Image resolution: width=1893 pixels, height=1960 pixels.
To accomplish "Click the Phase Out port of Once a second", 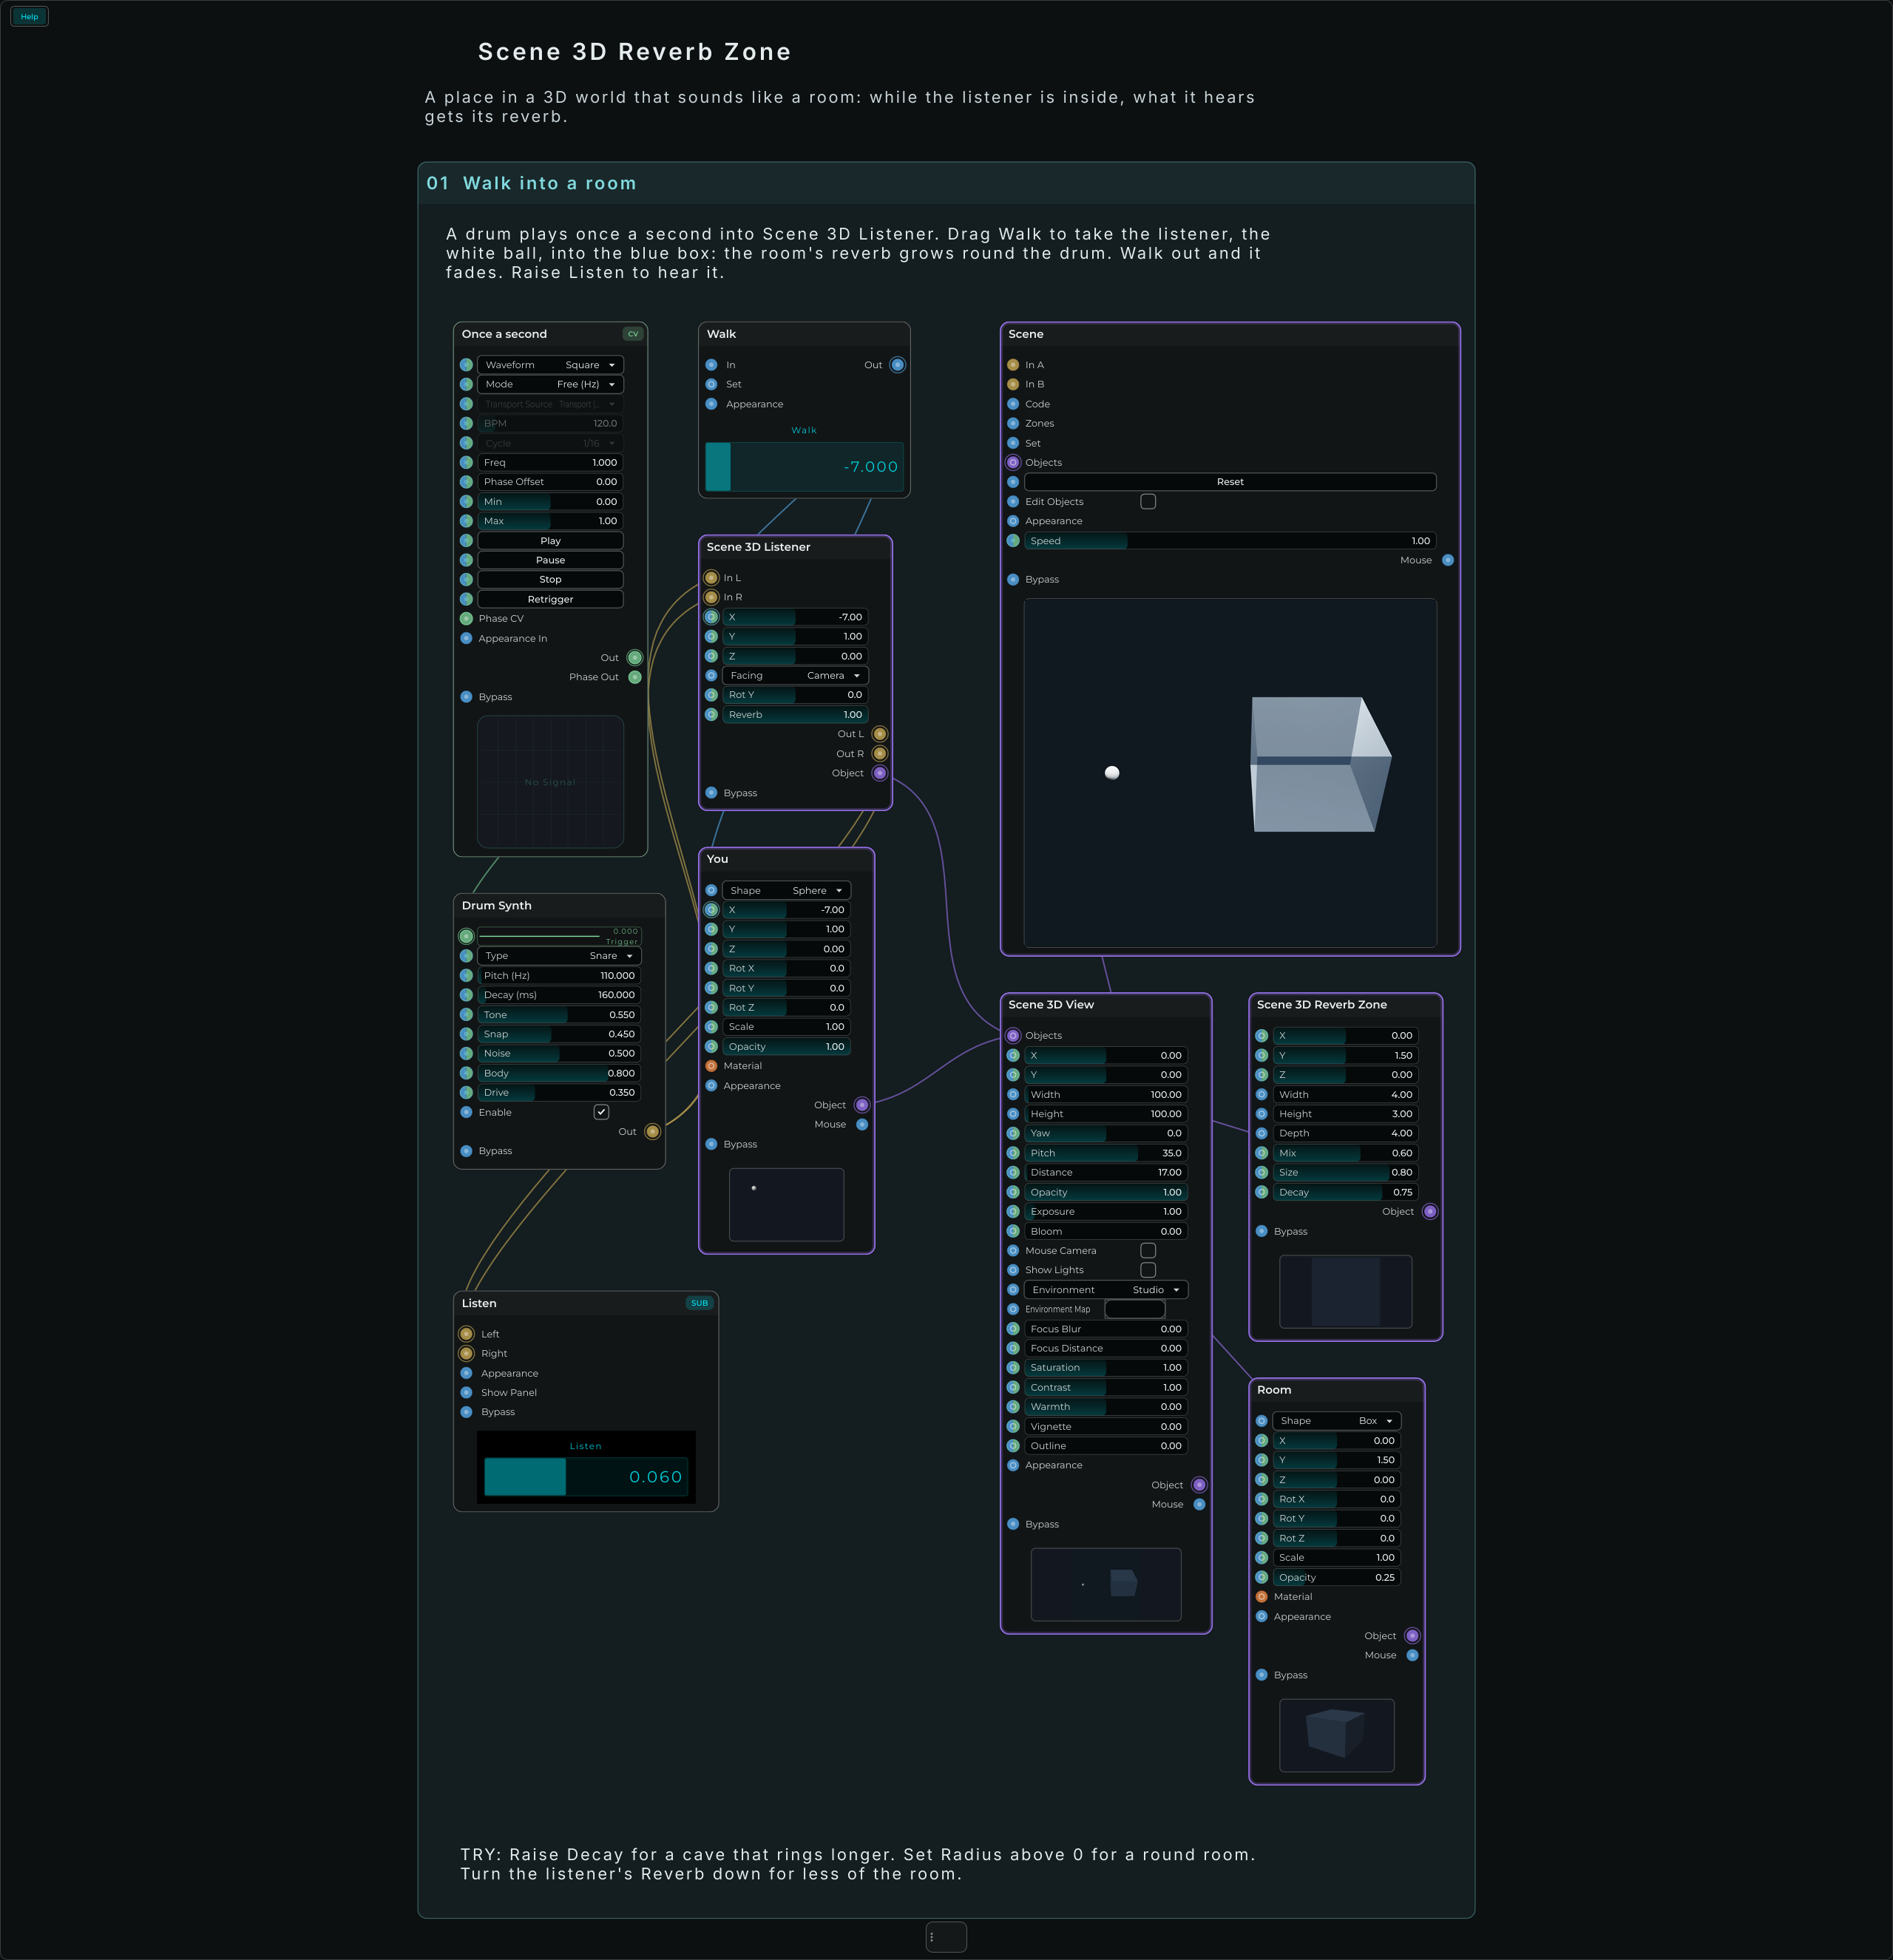I will (x=634, y=677).
